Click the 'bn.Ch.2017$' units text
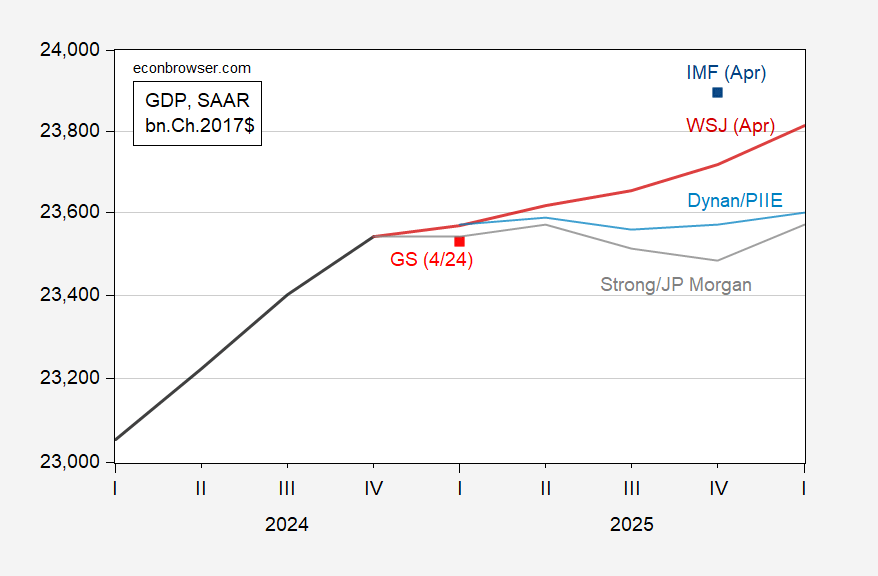Screen dimensions: 878x576 (x=200, y=125)
